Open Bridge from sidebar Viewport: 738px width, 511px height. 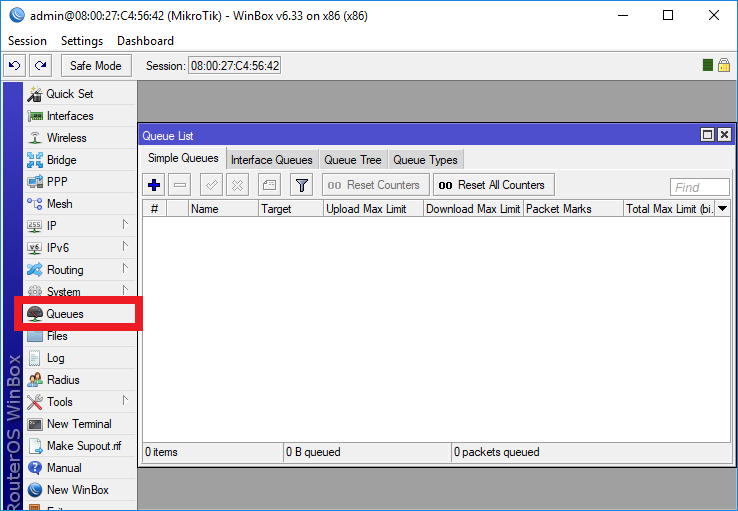coord(80,160)
